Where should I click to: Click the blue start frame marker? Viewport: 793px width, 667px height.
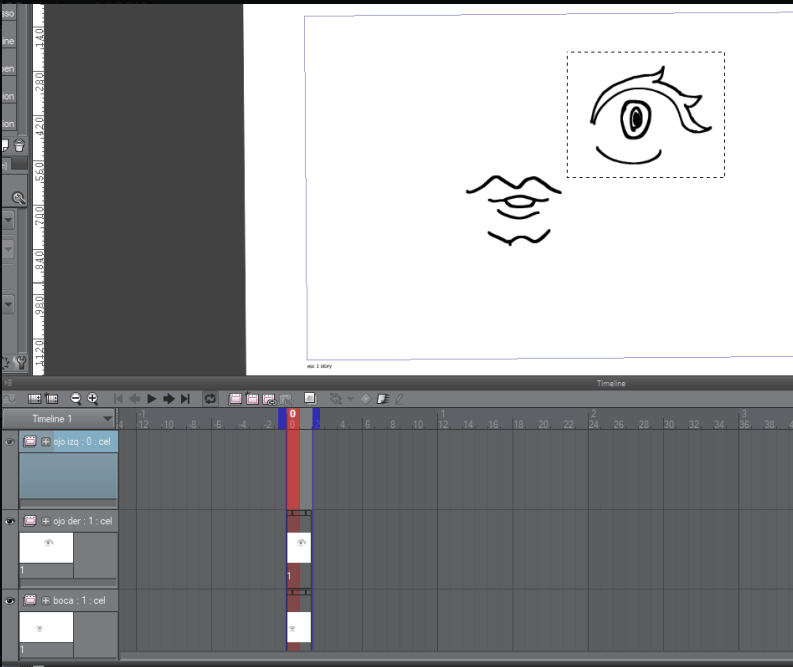coord(282,419)
